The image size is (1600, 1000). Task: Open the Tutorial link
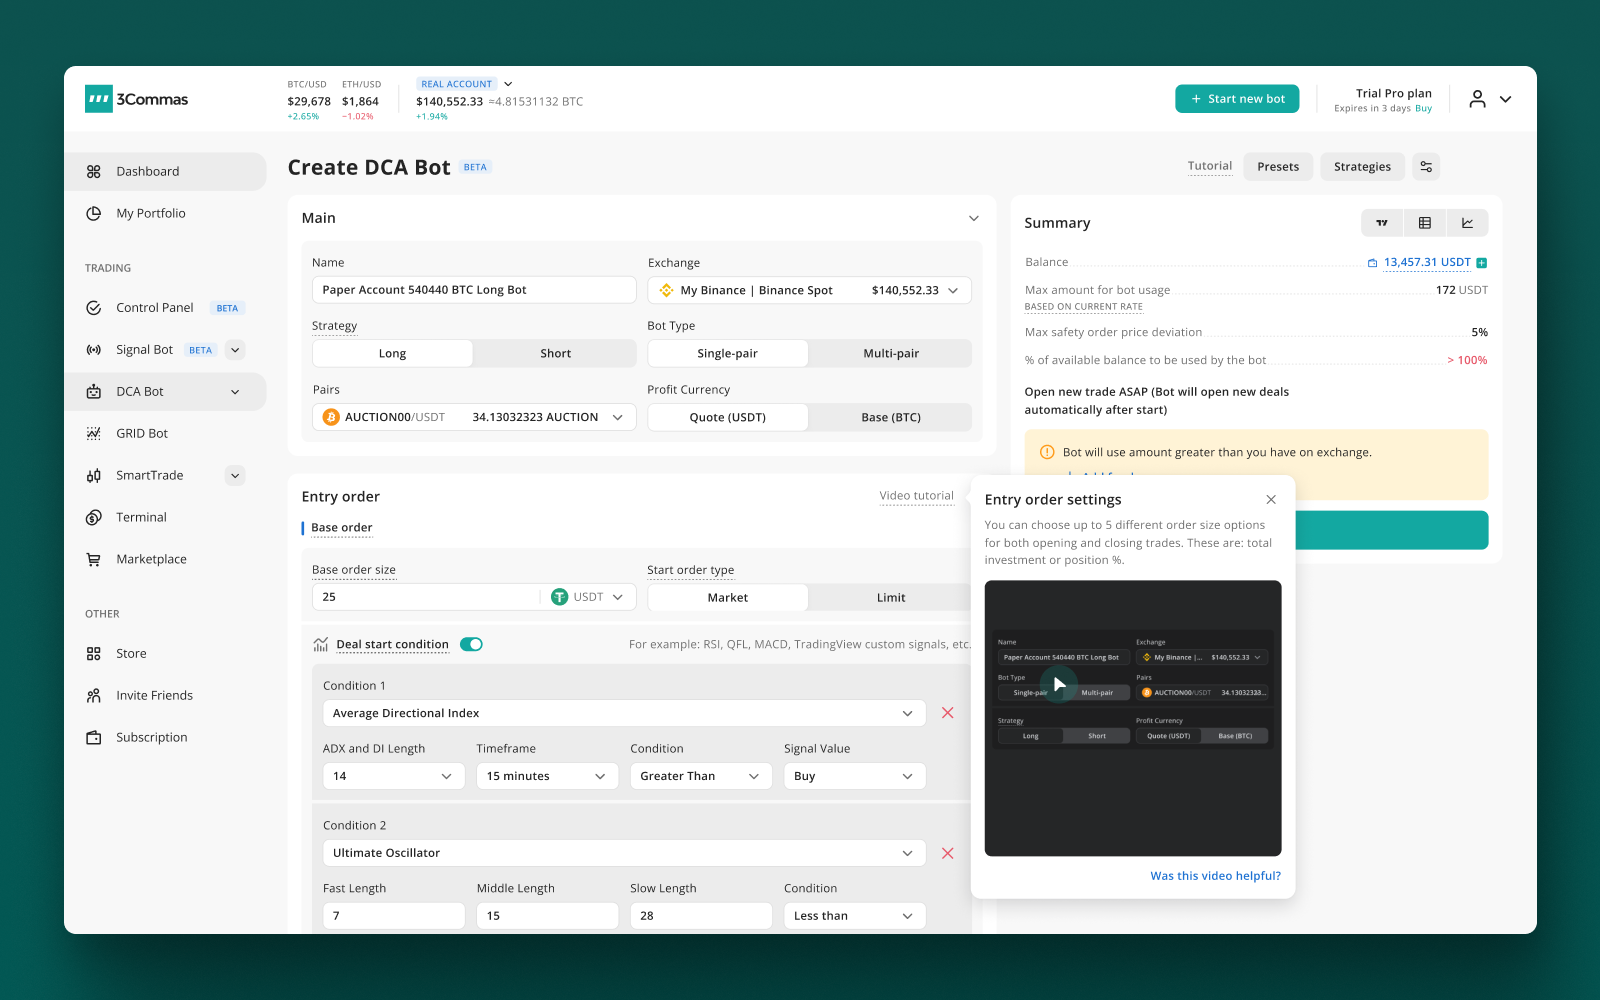pos(1210,167)
